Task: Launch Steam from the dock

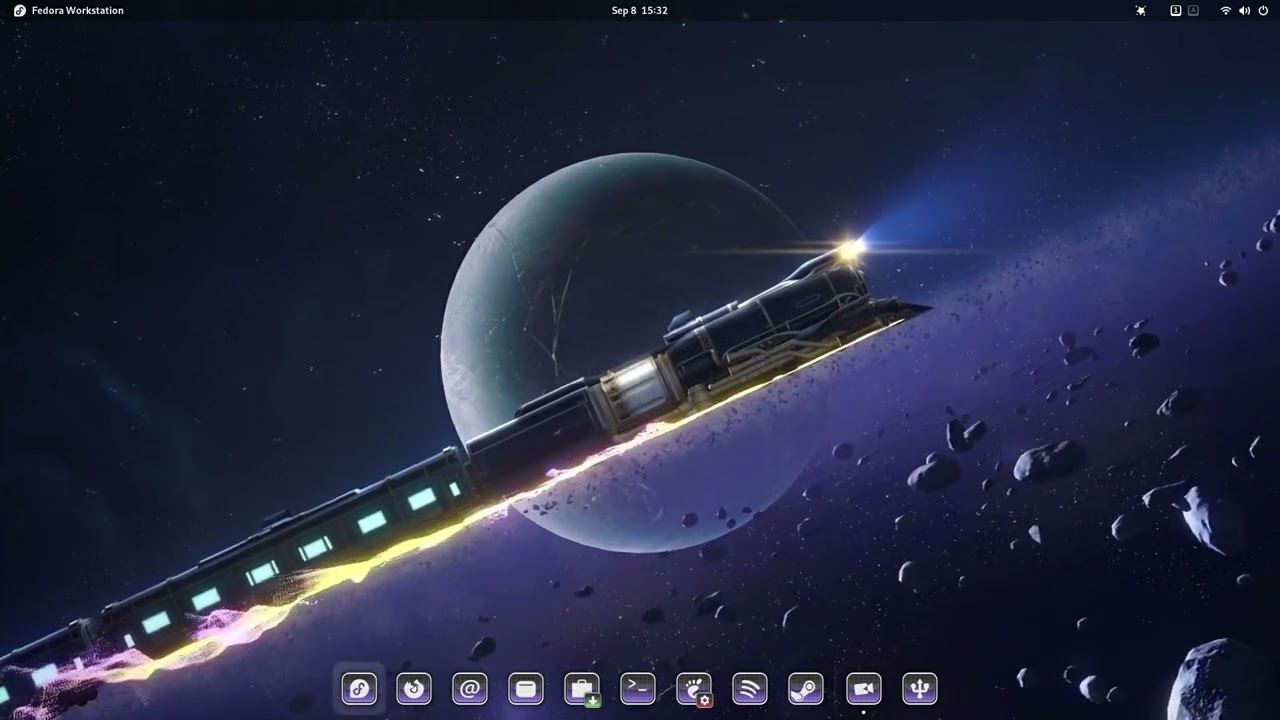Action: point(806,688)
